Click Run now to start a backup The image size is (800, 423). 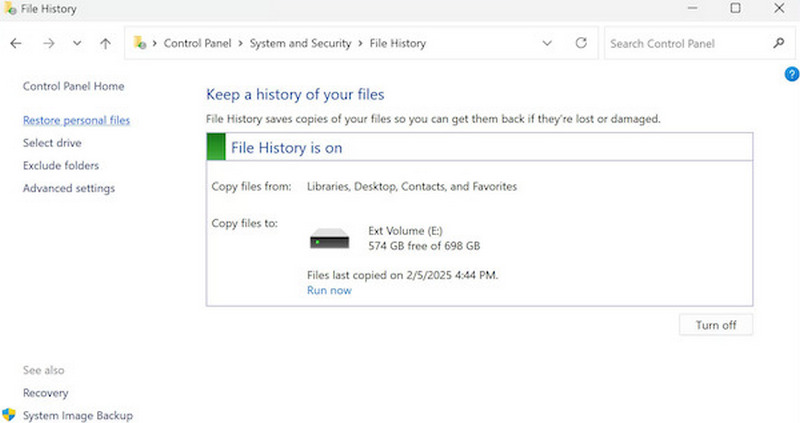point(329,290)
